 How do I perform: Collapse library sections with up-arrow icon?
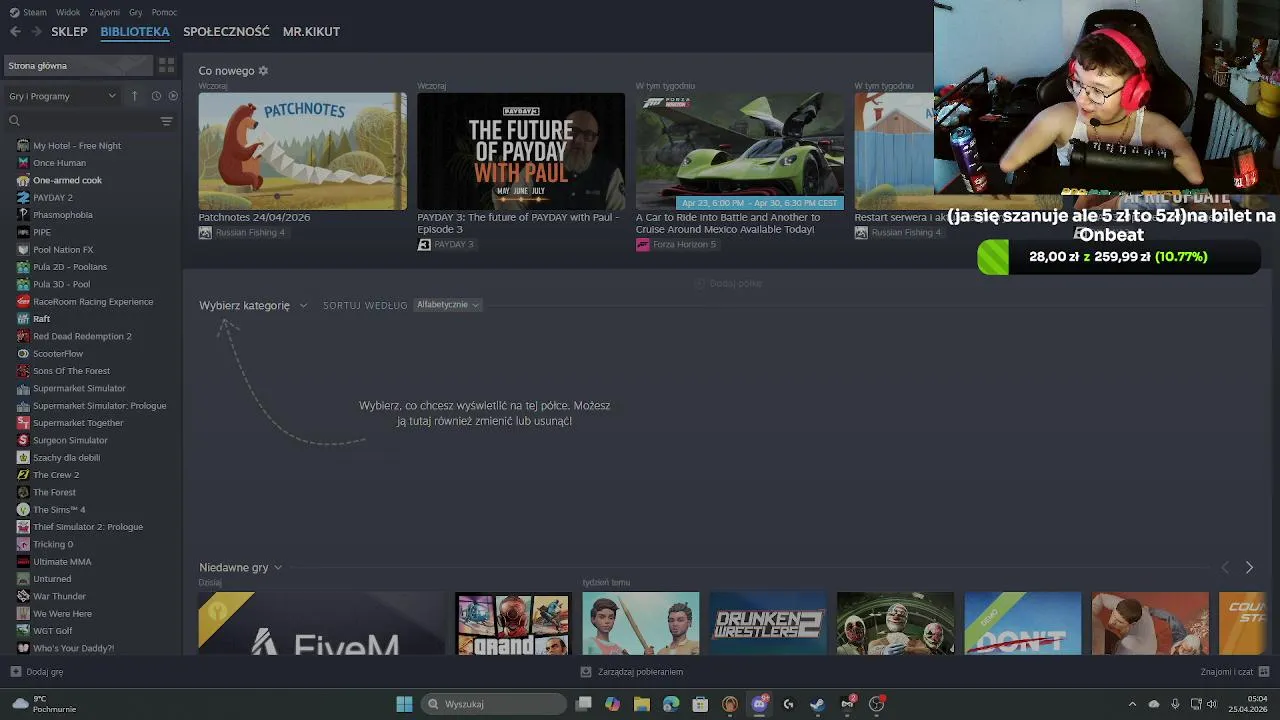coord(134,96)
